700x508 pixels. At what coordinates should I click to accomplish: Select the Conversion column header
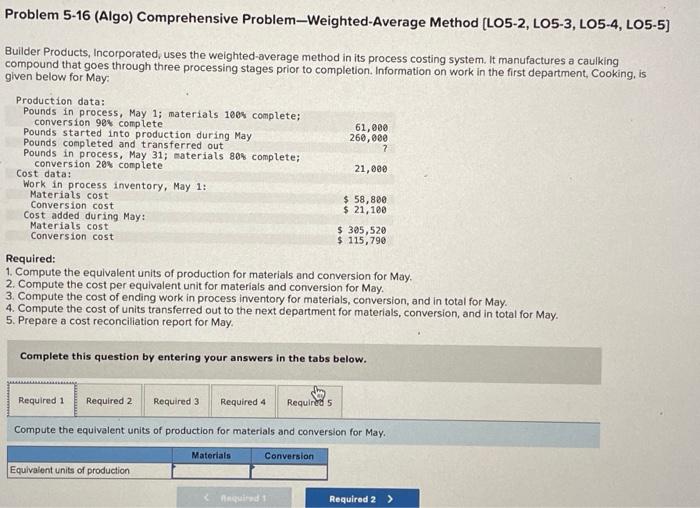coord(289,456)
